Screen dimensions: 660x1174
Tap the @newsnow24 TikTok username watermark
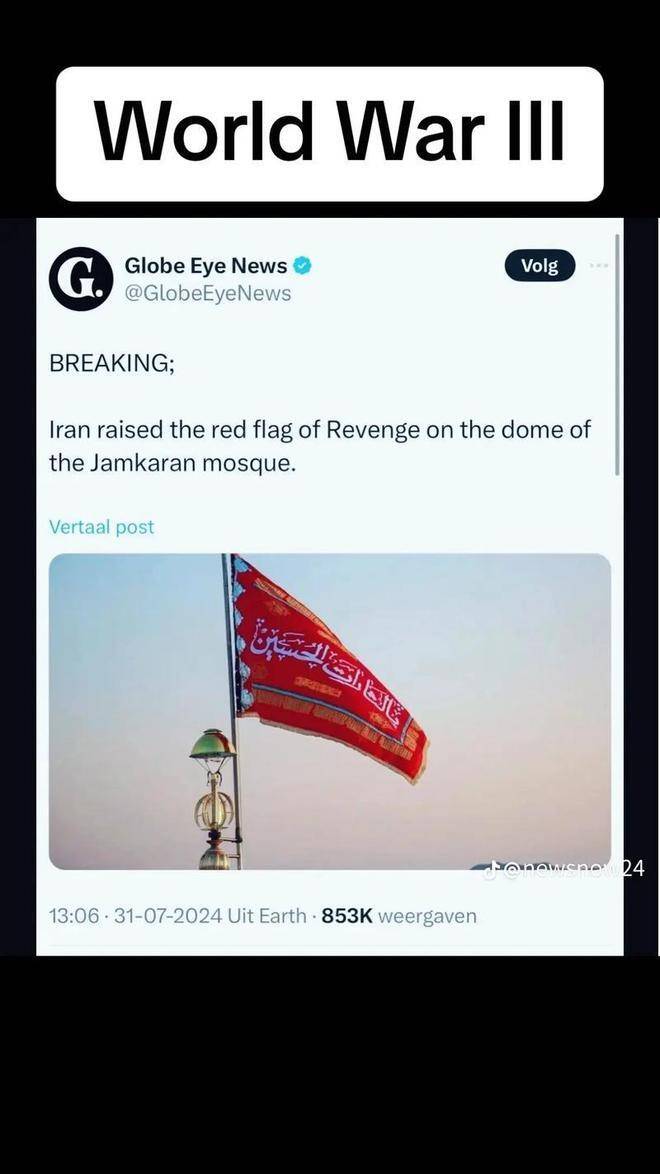pyautogui.click(x=574, y=869)
